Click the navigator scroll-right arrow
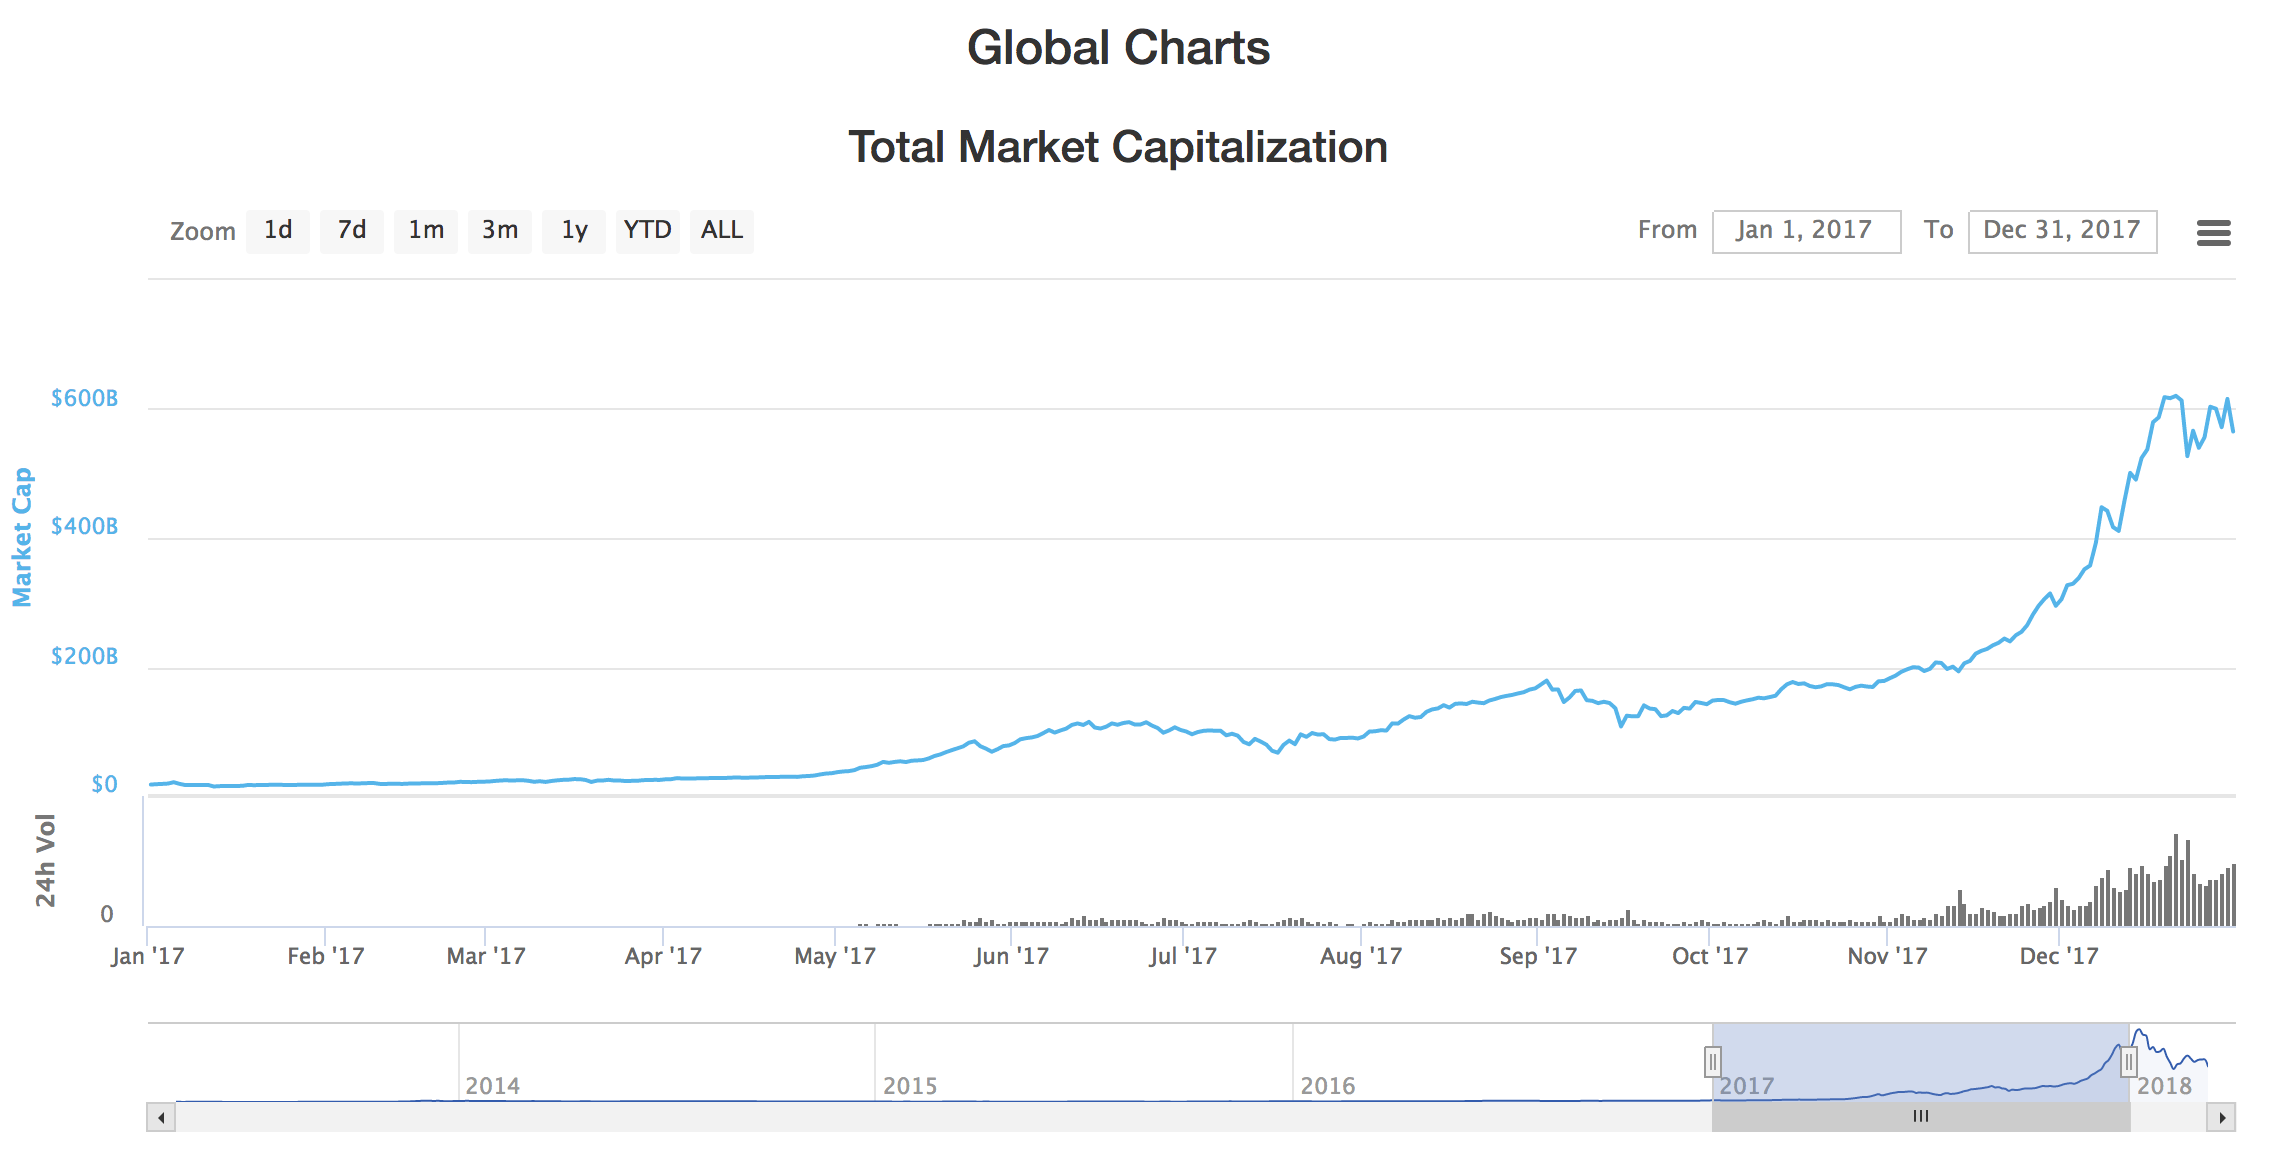The width and height of the screenshot is (2294, 1162). coord(2221,1117)
